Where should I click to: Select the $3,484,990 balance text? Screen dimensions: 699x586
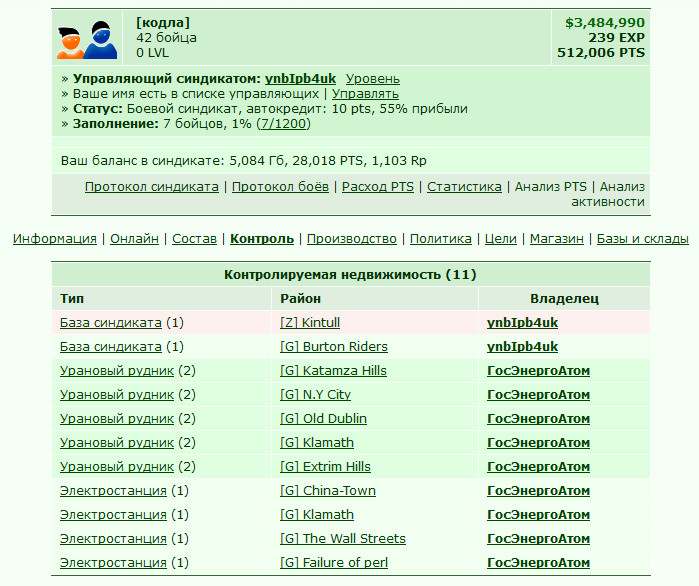pos(605,23)
